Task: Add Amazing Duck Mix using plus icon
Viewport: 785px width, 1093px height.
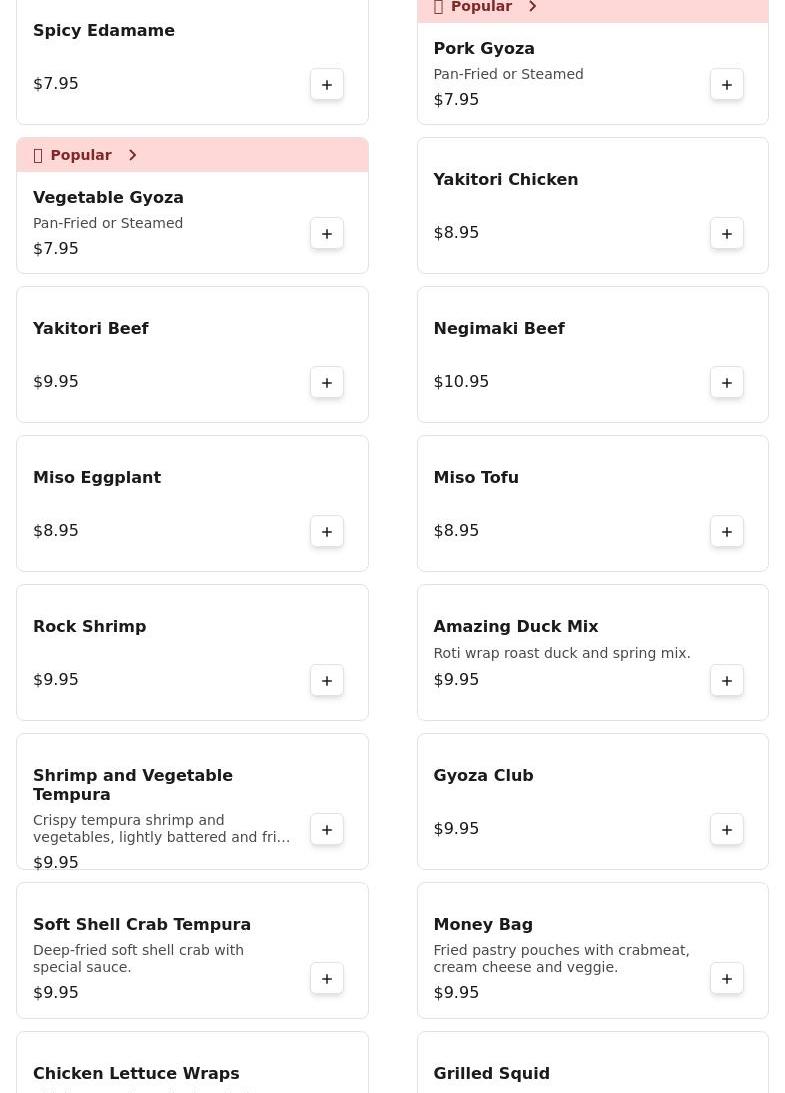Action: click(726, 681)
